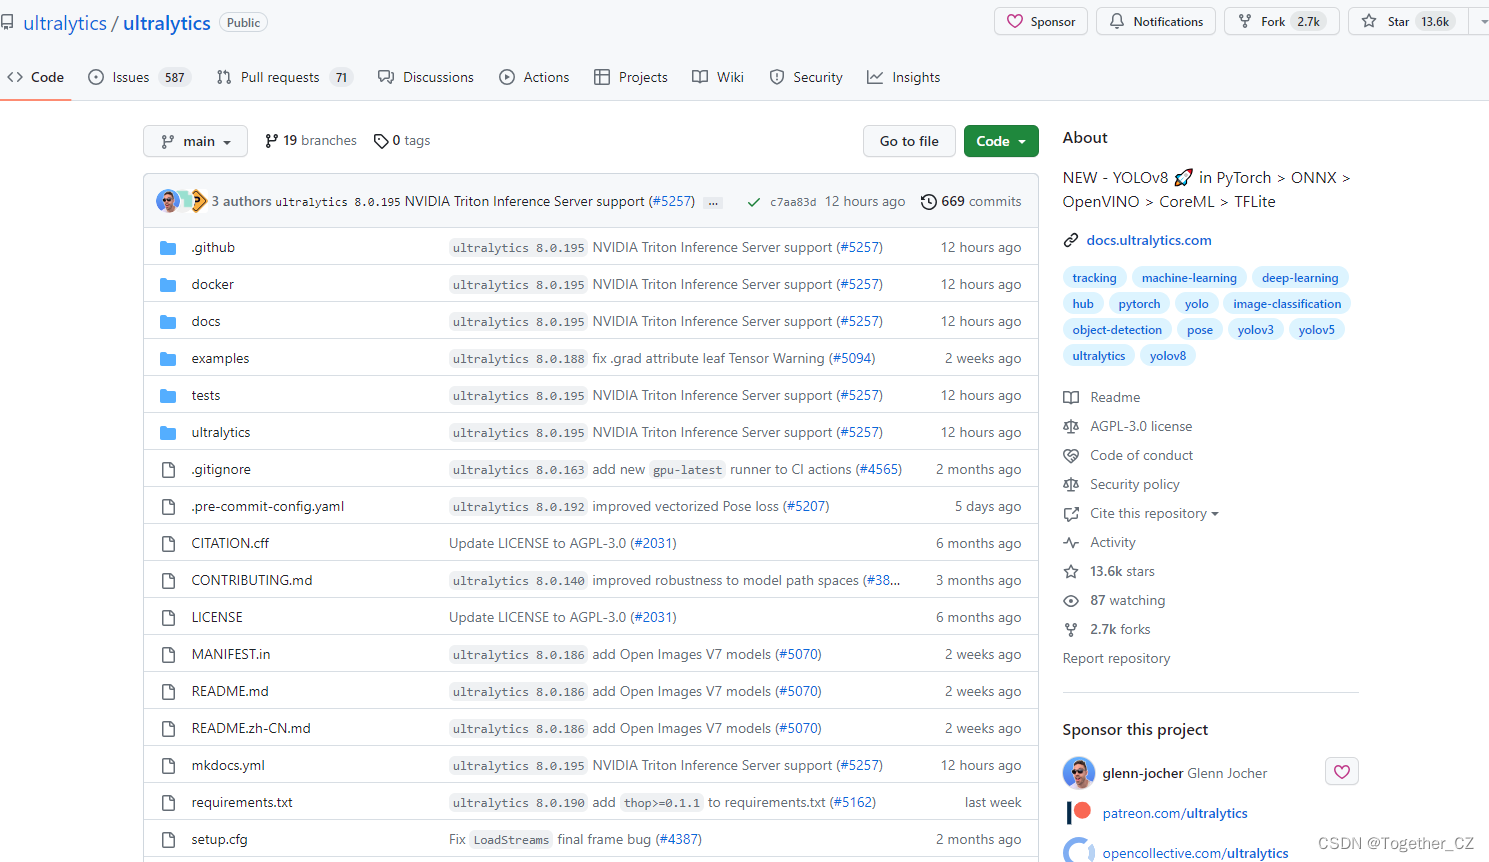Open the Report repository link

pyautogui.click(x=1116, y=658)
